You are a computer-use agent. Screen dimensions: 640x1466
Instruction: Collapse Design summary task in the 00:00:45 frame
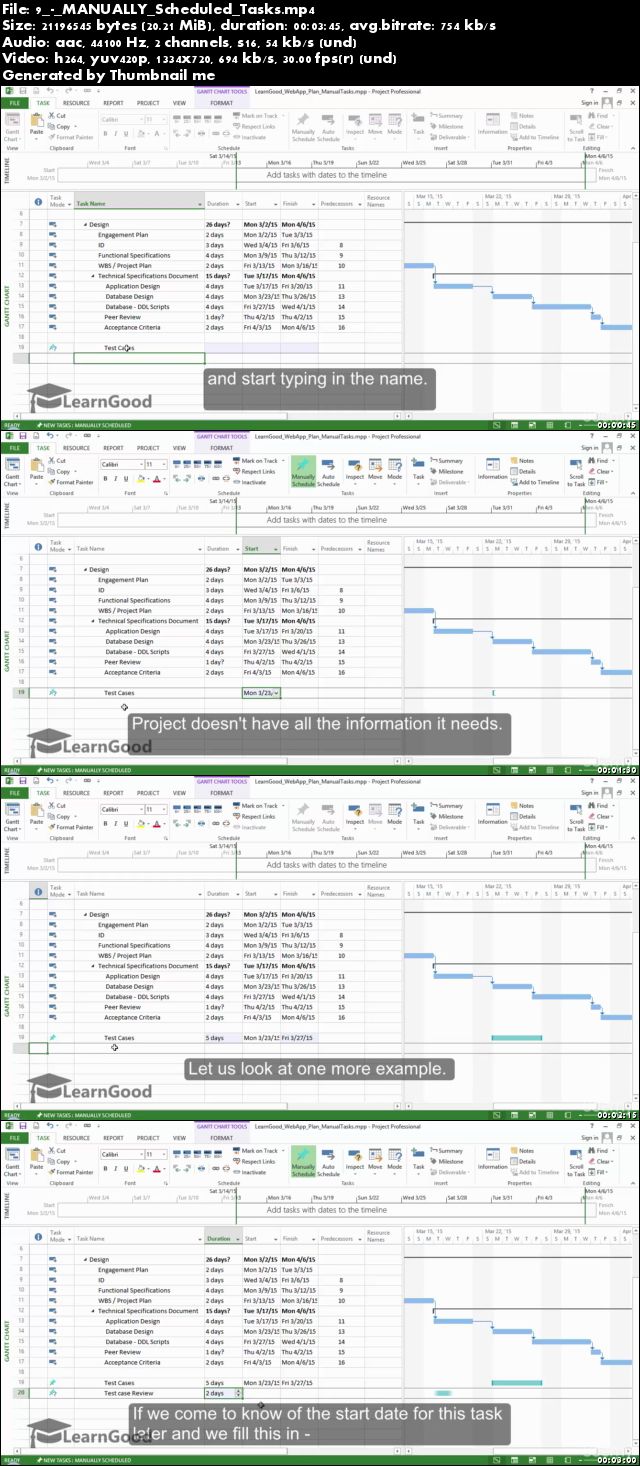pyautogui.click(x=85, y=225)
